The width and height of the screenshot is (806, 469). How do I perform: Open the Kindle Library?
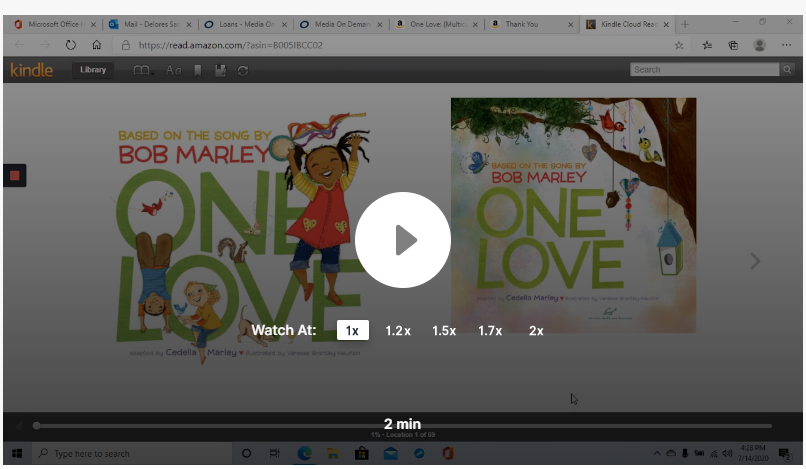click(93, 70)
